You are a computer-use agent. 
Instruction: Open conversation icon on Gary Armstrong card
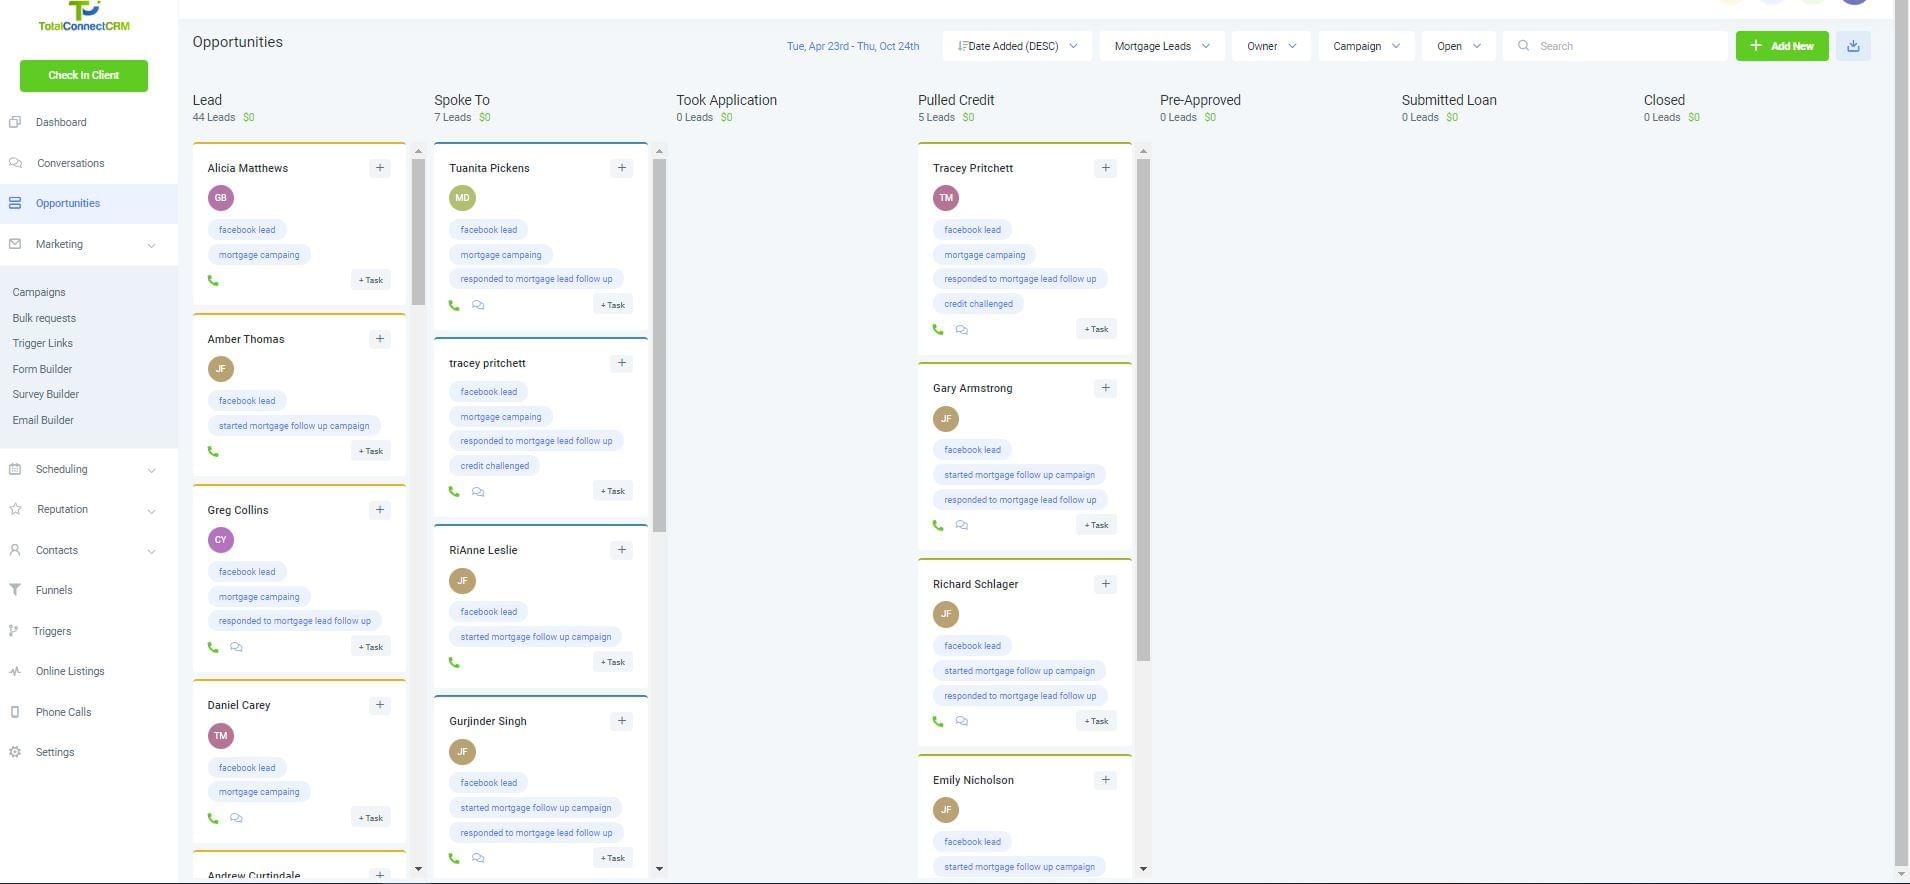tap(962, 526)
